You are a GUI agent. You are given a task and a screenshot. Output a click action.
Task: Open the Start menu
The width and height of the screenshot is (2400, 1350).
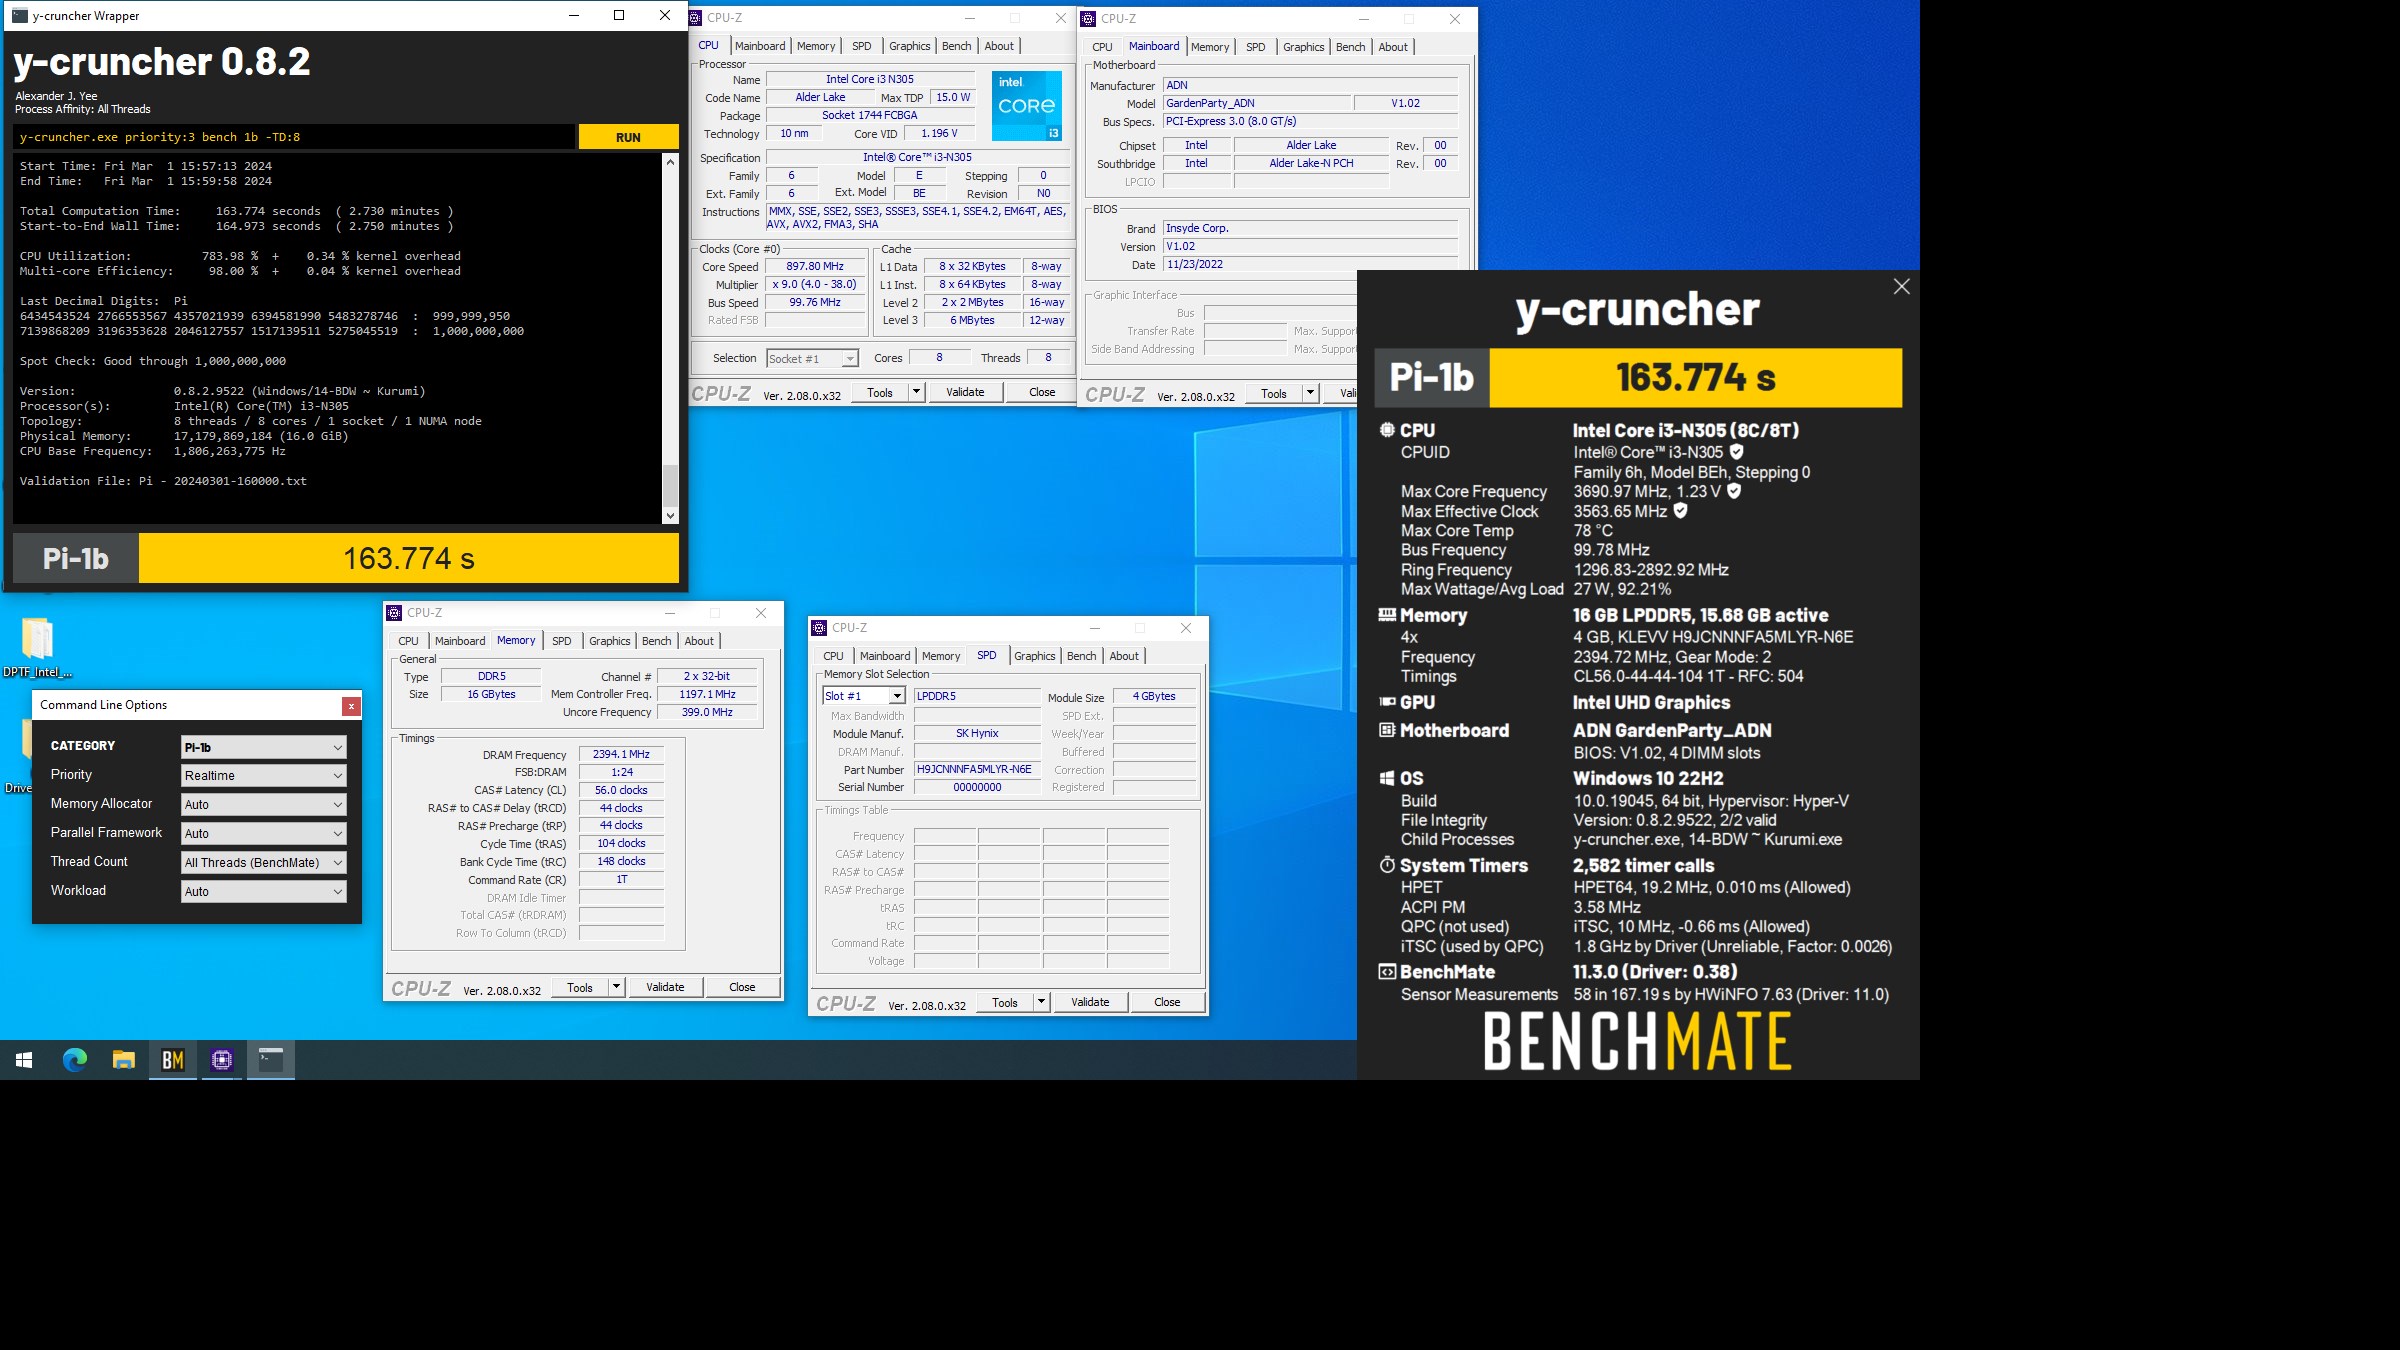24,1060
